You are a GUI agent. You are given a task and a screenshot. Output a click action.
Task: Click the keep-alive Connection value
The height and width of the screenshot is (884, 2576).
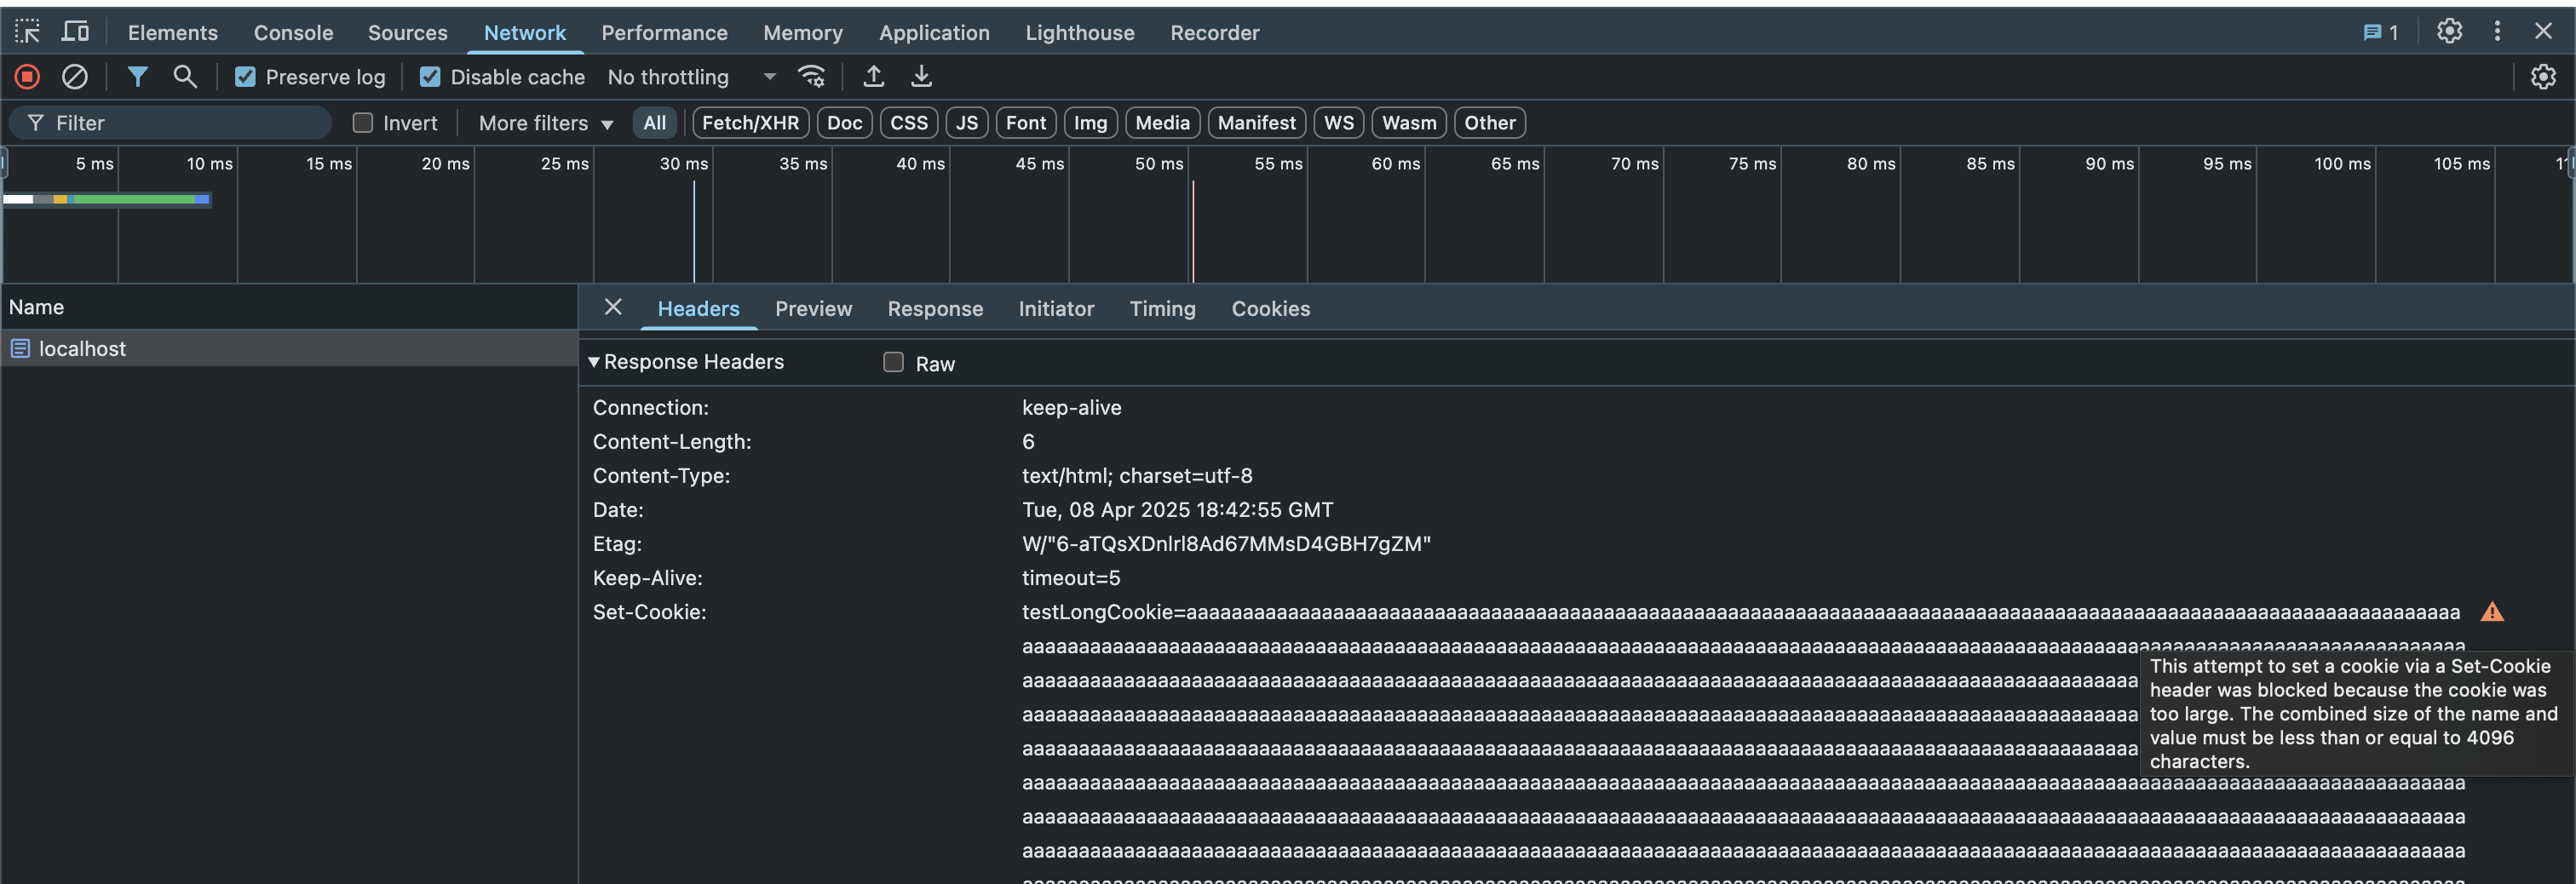pos(1071,408)
